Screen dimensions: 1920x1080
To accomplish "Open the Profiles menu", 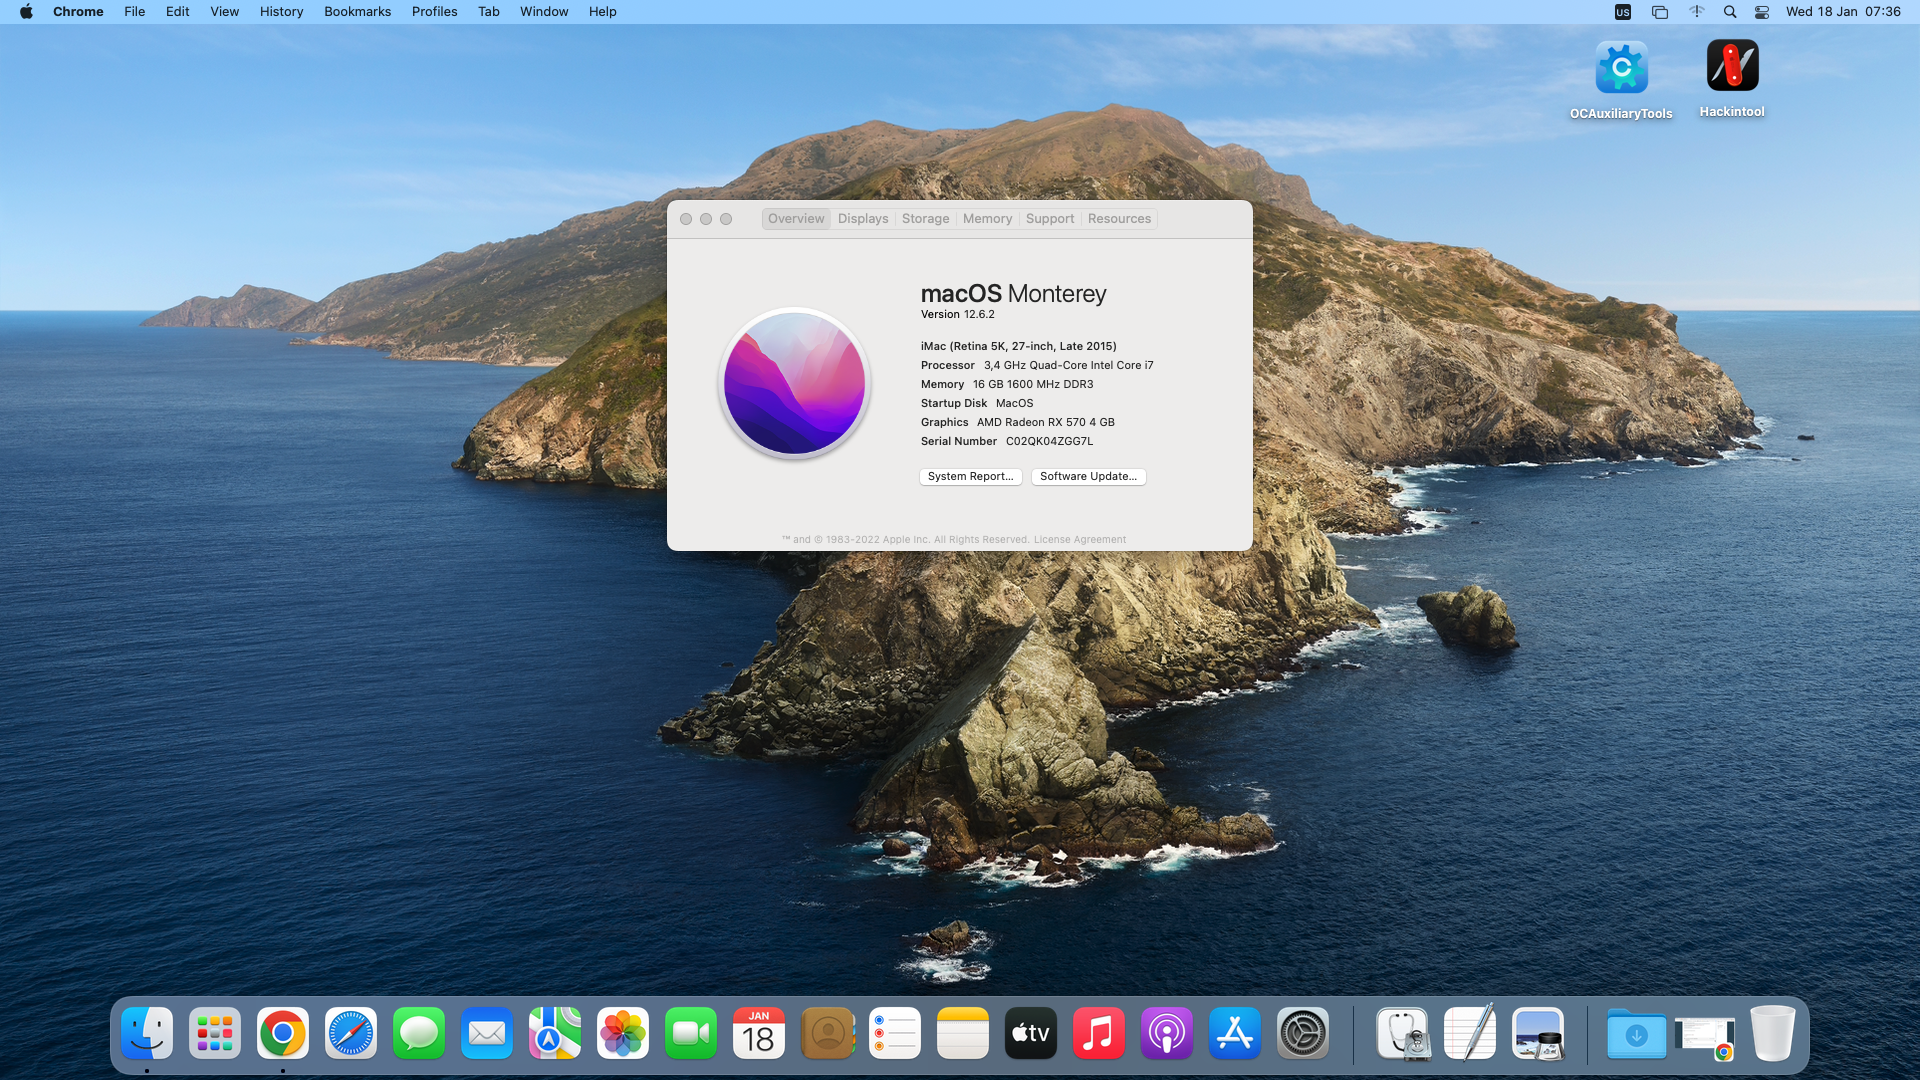I will coord(434,12).
